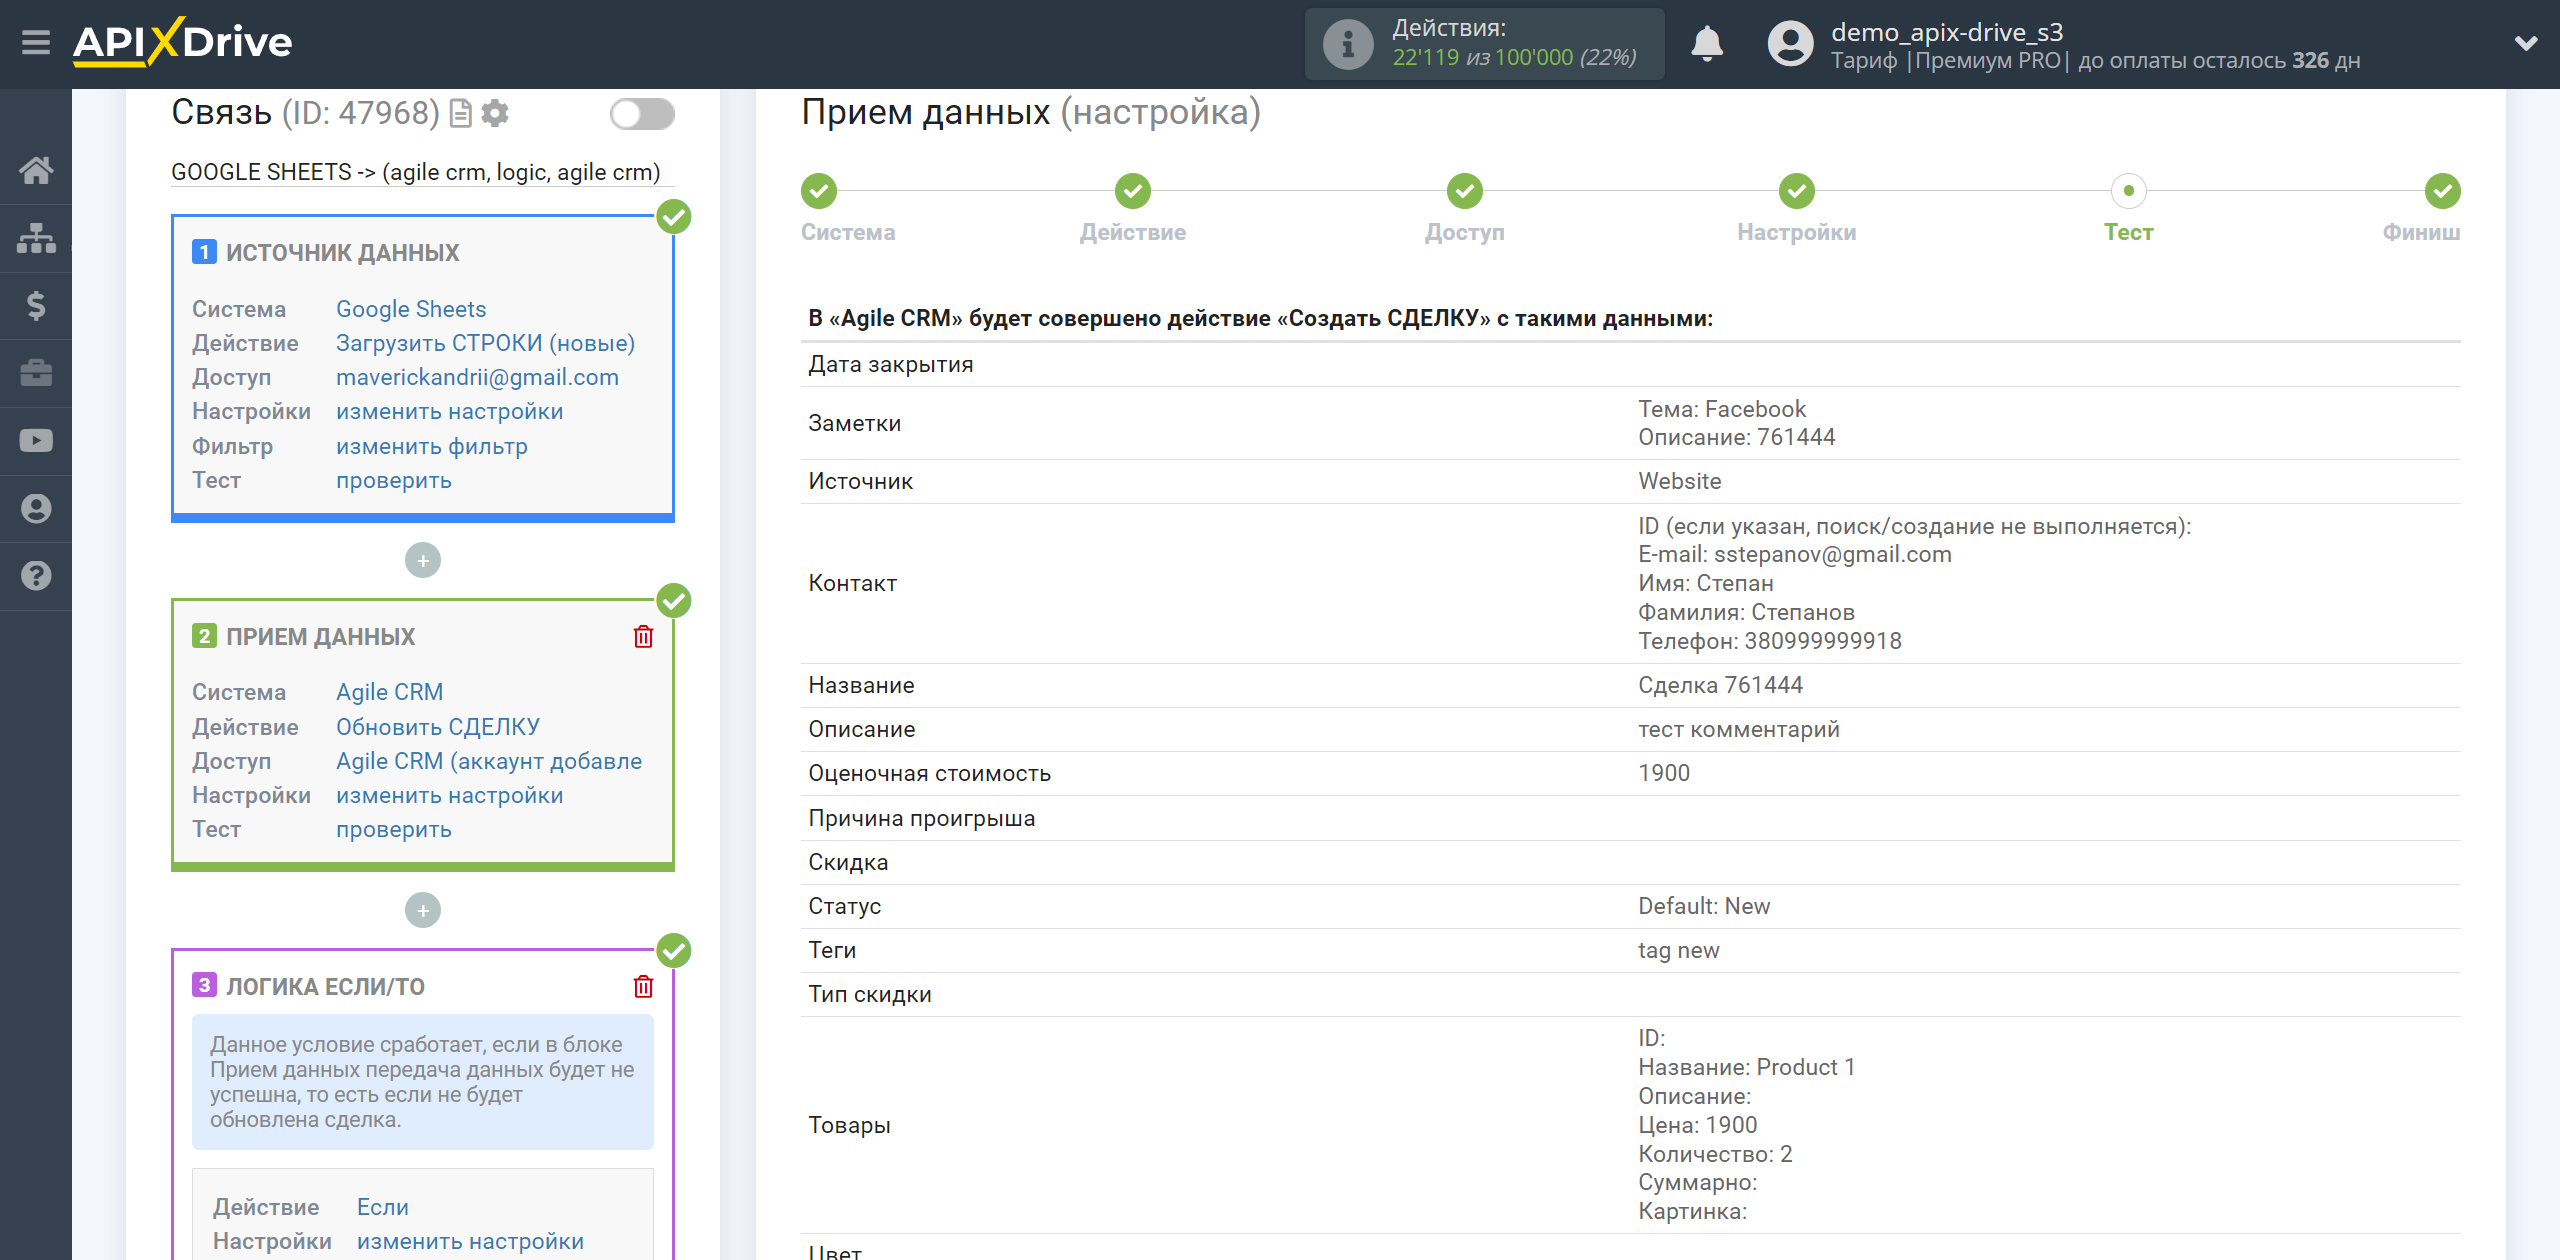Click проверить in Прием данных block
Viewport: 2560px width, 1260px height.
(x=394, y=829)
